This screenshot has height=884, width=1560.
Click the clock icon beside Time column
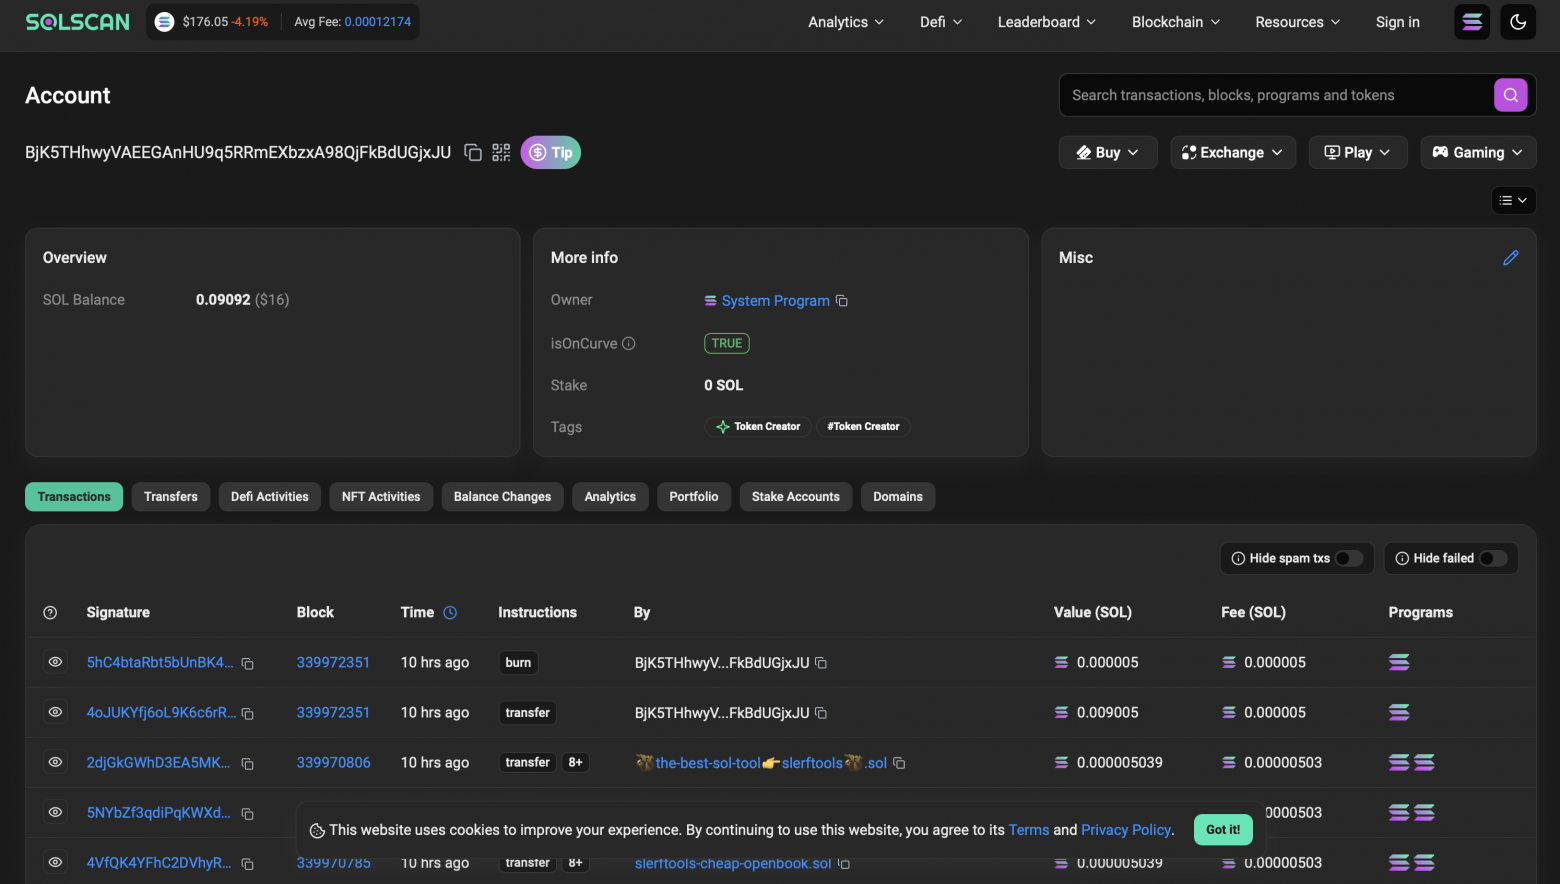450,613
